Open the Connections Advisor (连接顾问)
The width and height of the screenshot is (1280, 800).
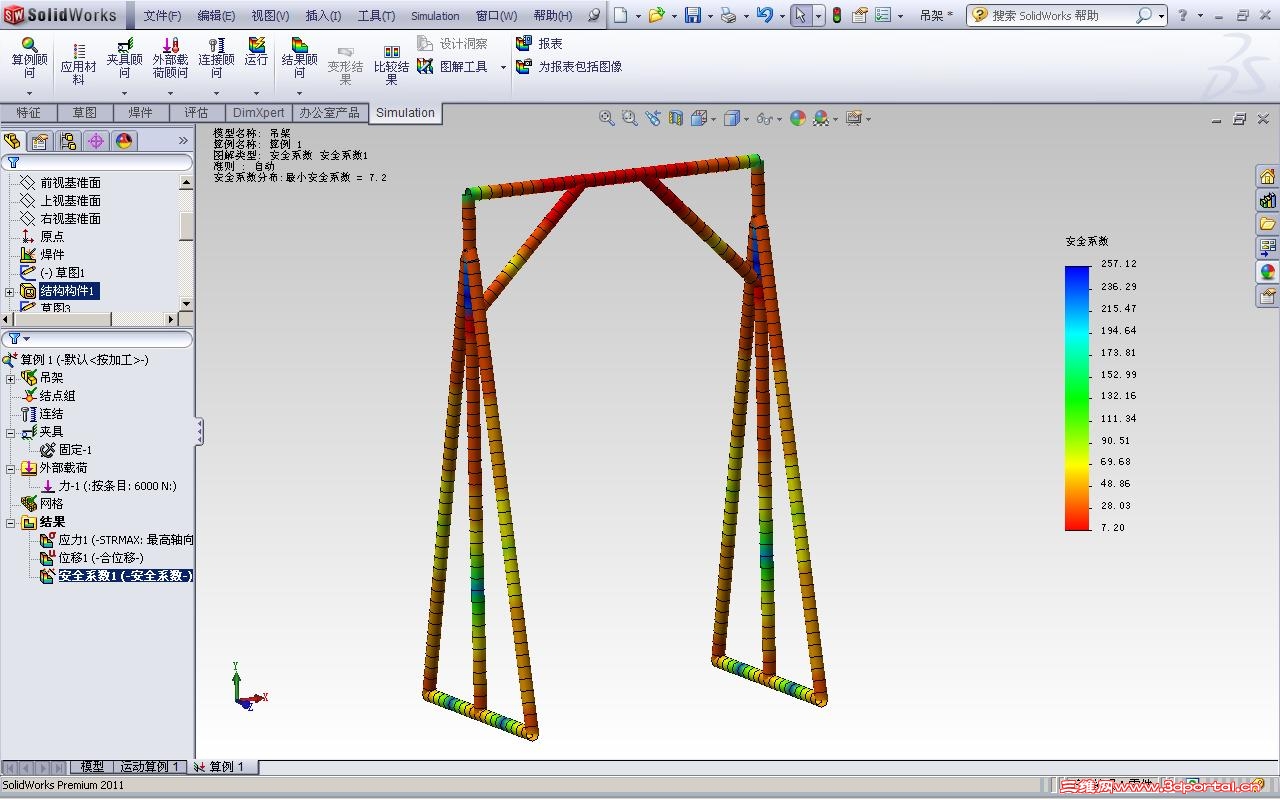click(216, 58)
